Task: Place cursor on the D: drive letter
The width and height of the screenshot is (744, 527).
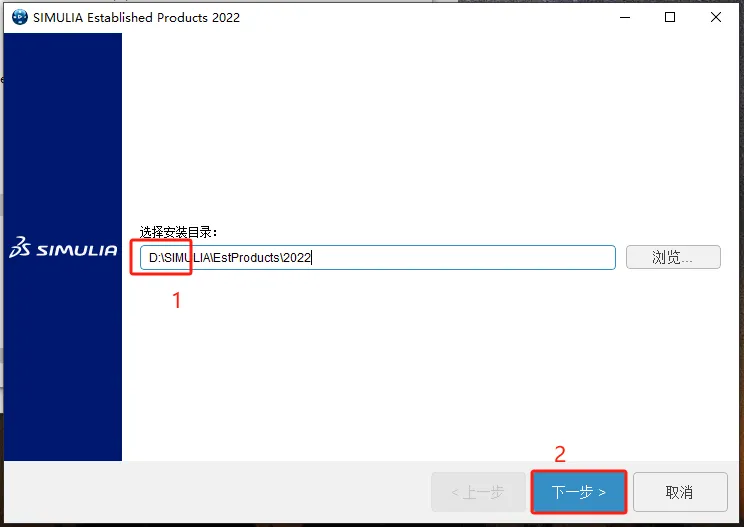Action: pos(154,258)
